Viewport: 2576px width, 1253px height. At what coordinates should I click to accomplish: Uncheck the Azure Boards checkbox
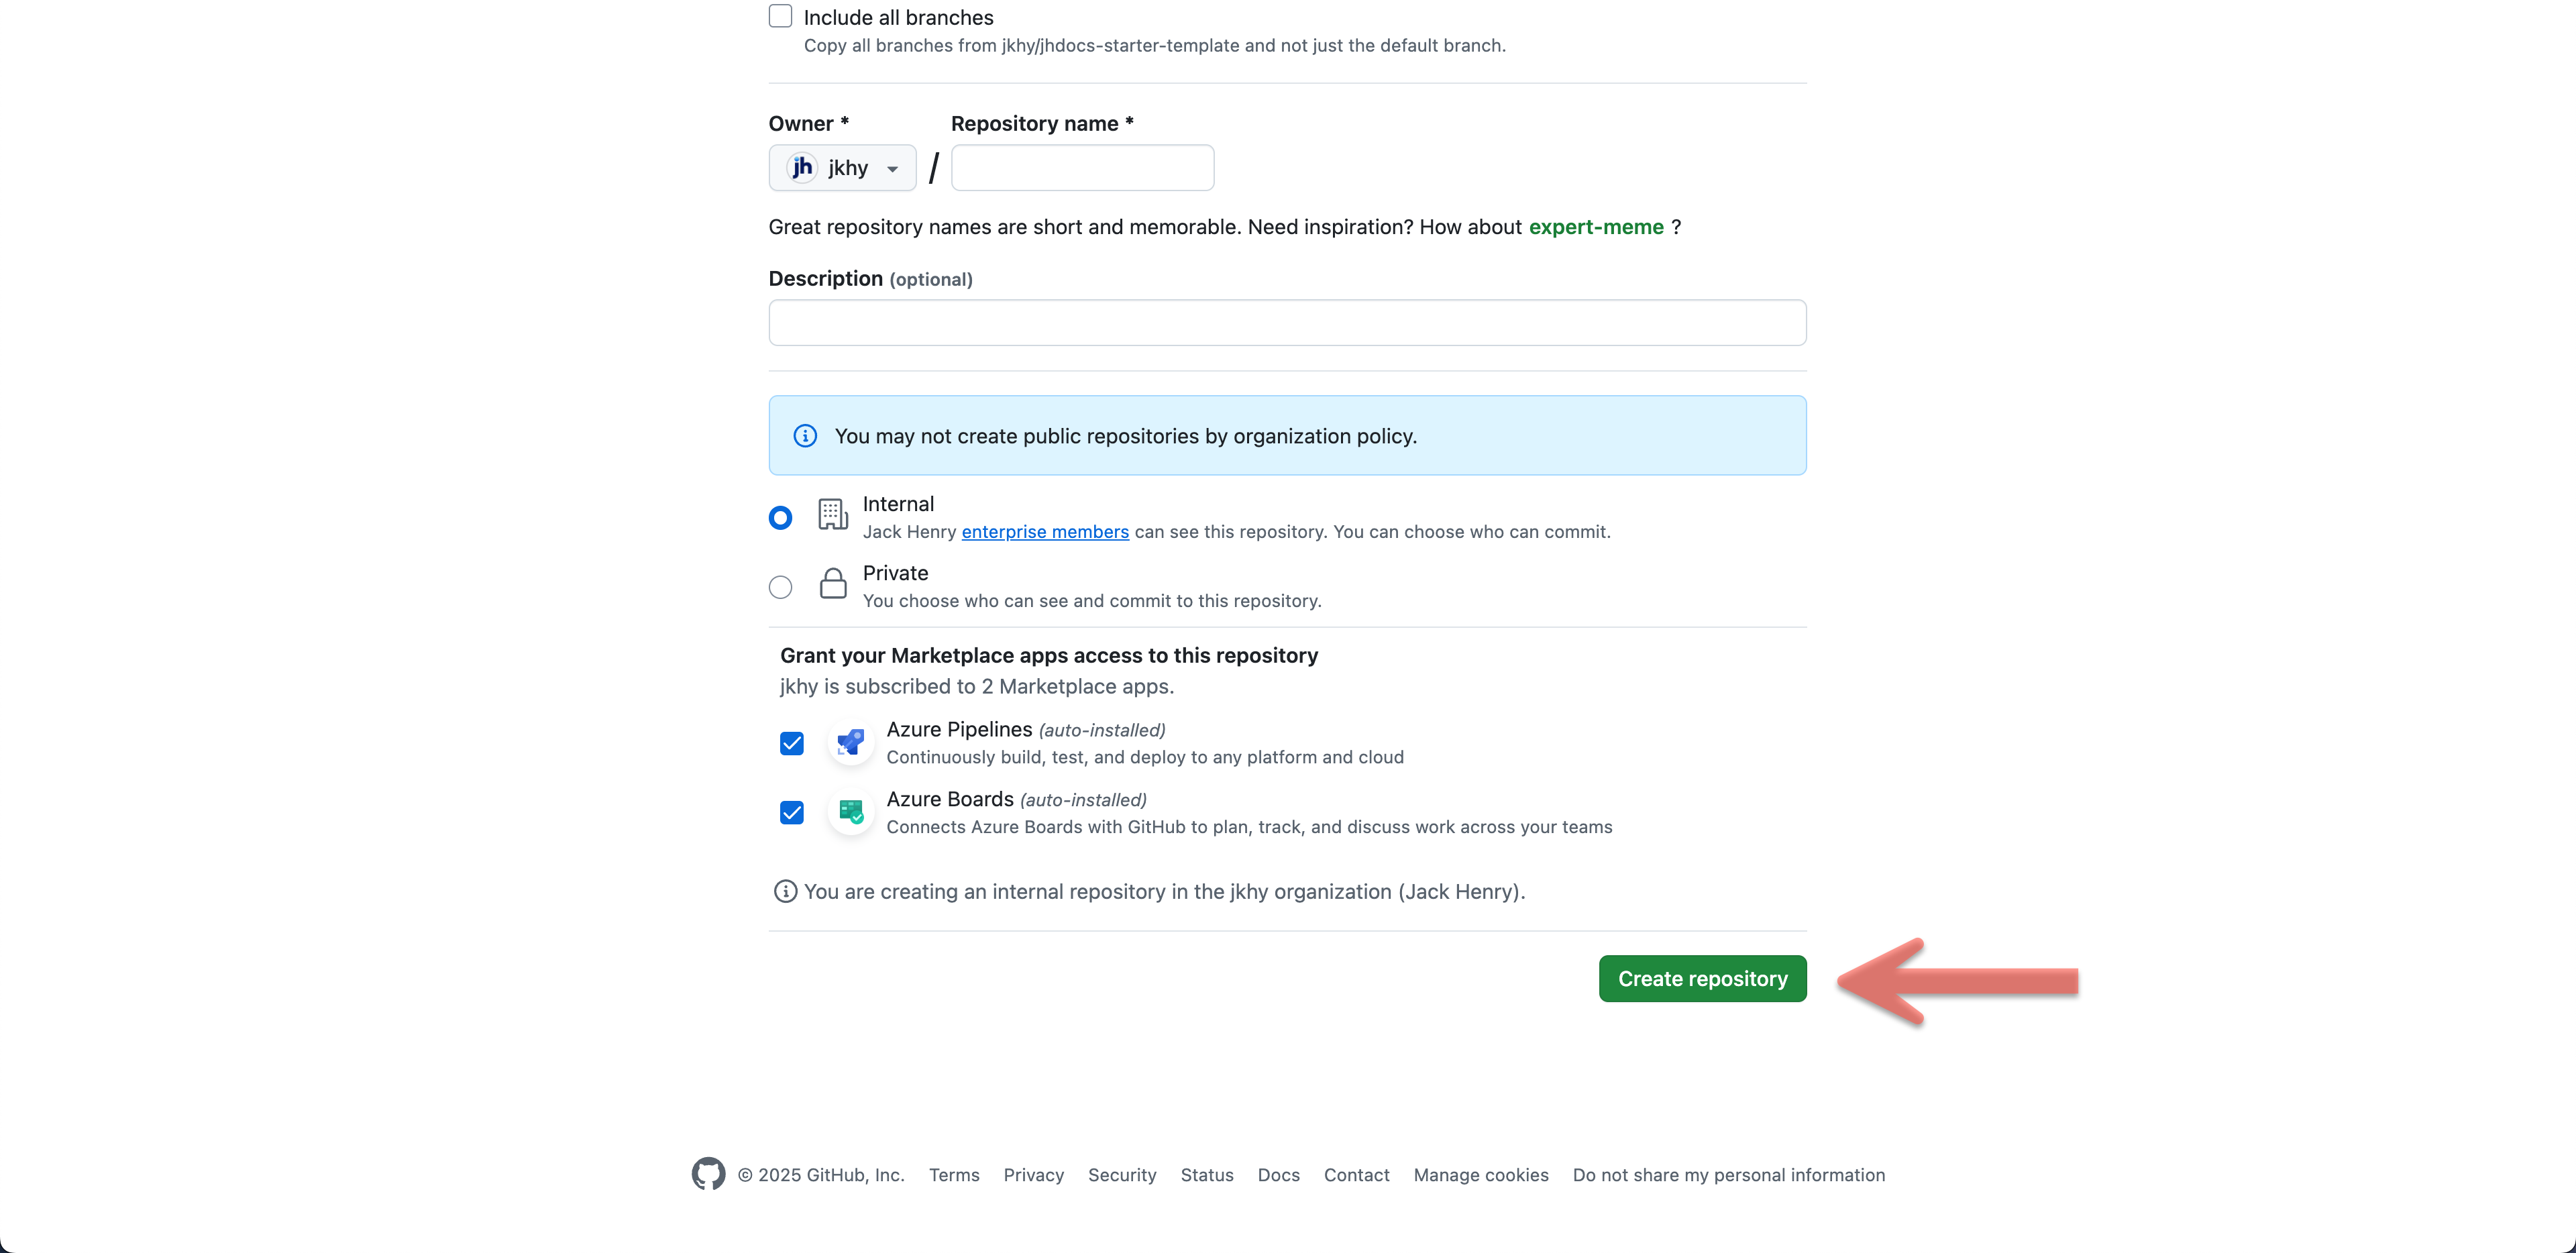tap(792, 812)
